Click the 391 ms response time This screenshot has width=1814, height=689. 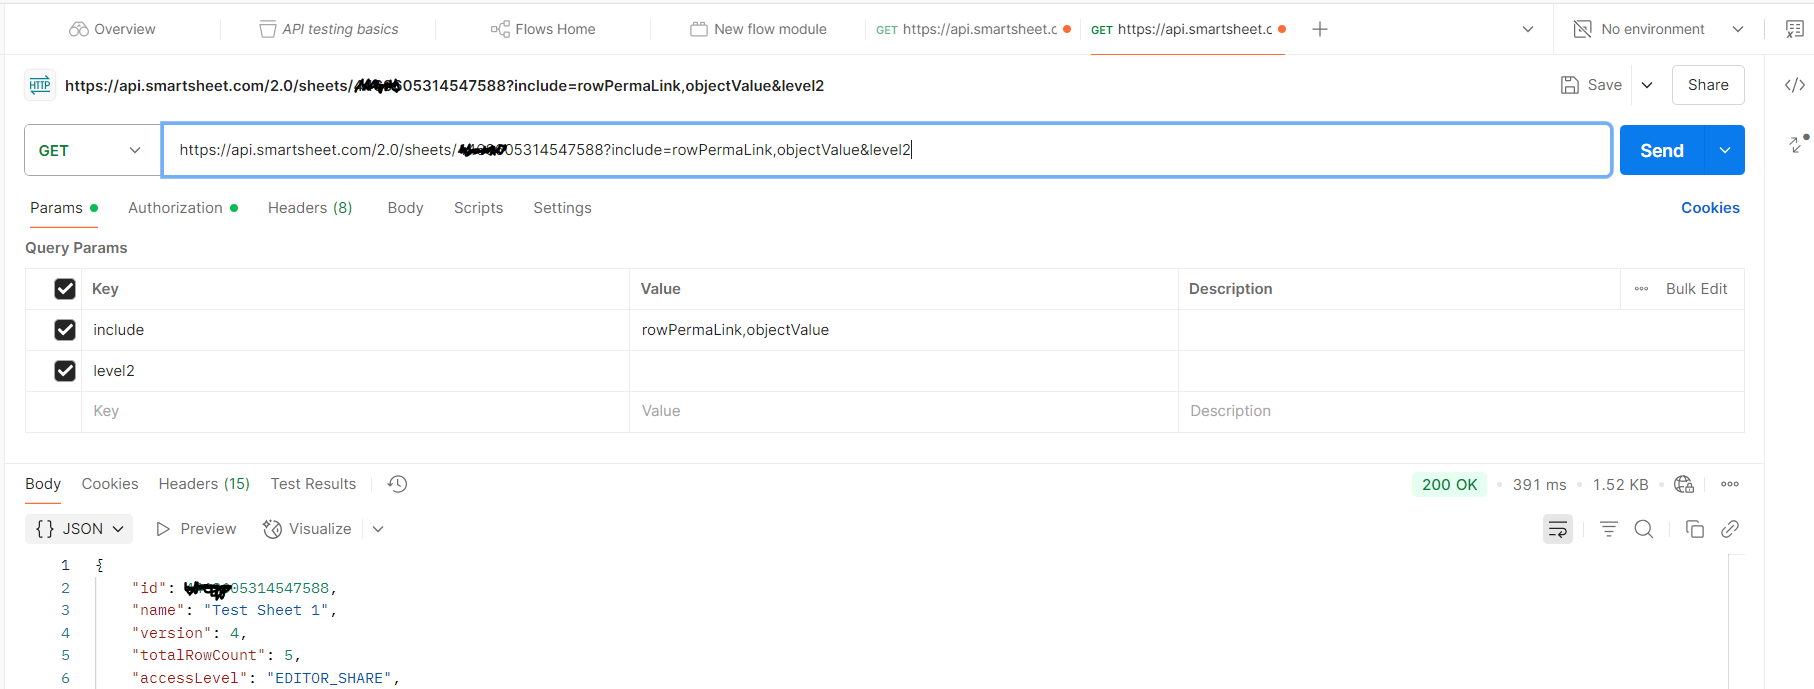[x=1539, y=485]
